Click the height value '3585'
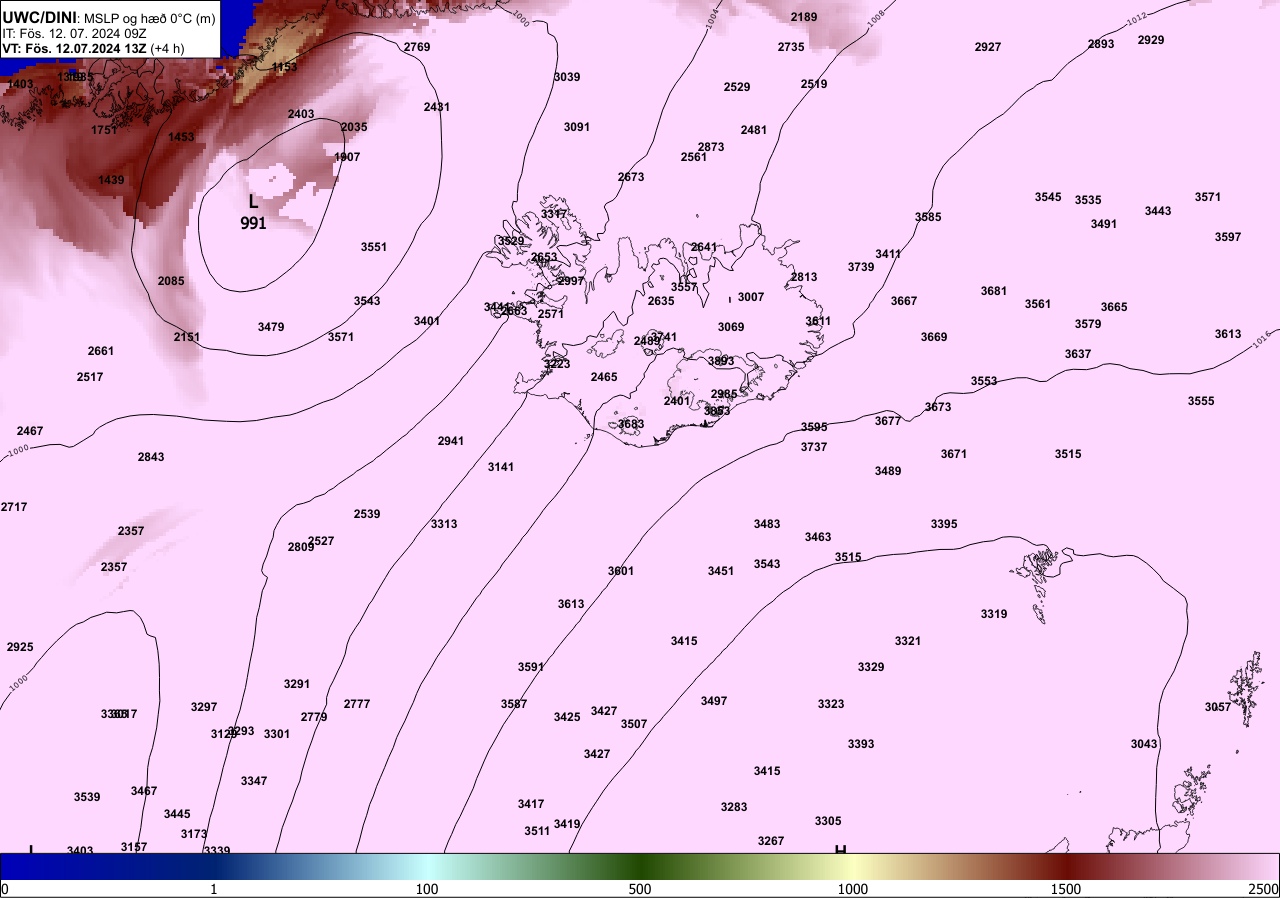The width and height of the screenshot is (1280, 898). (928, 217)
